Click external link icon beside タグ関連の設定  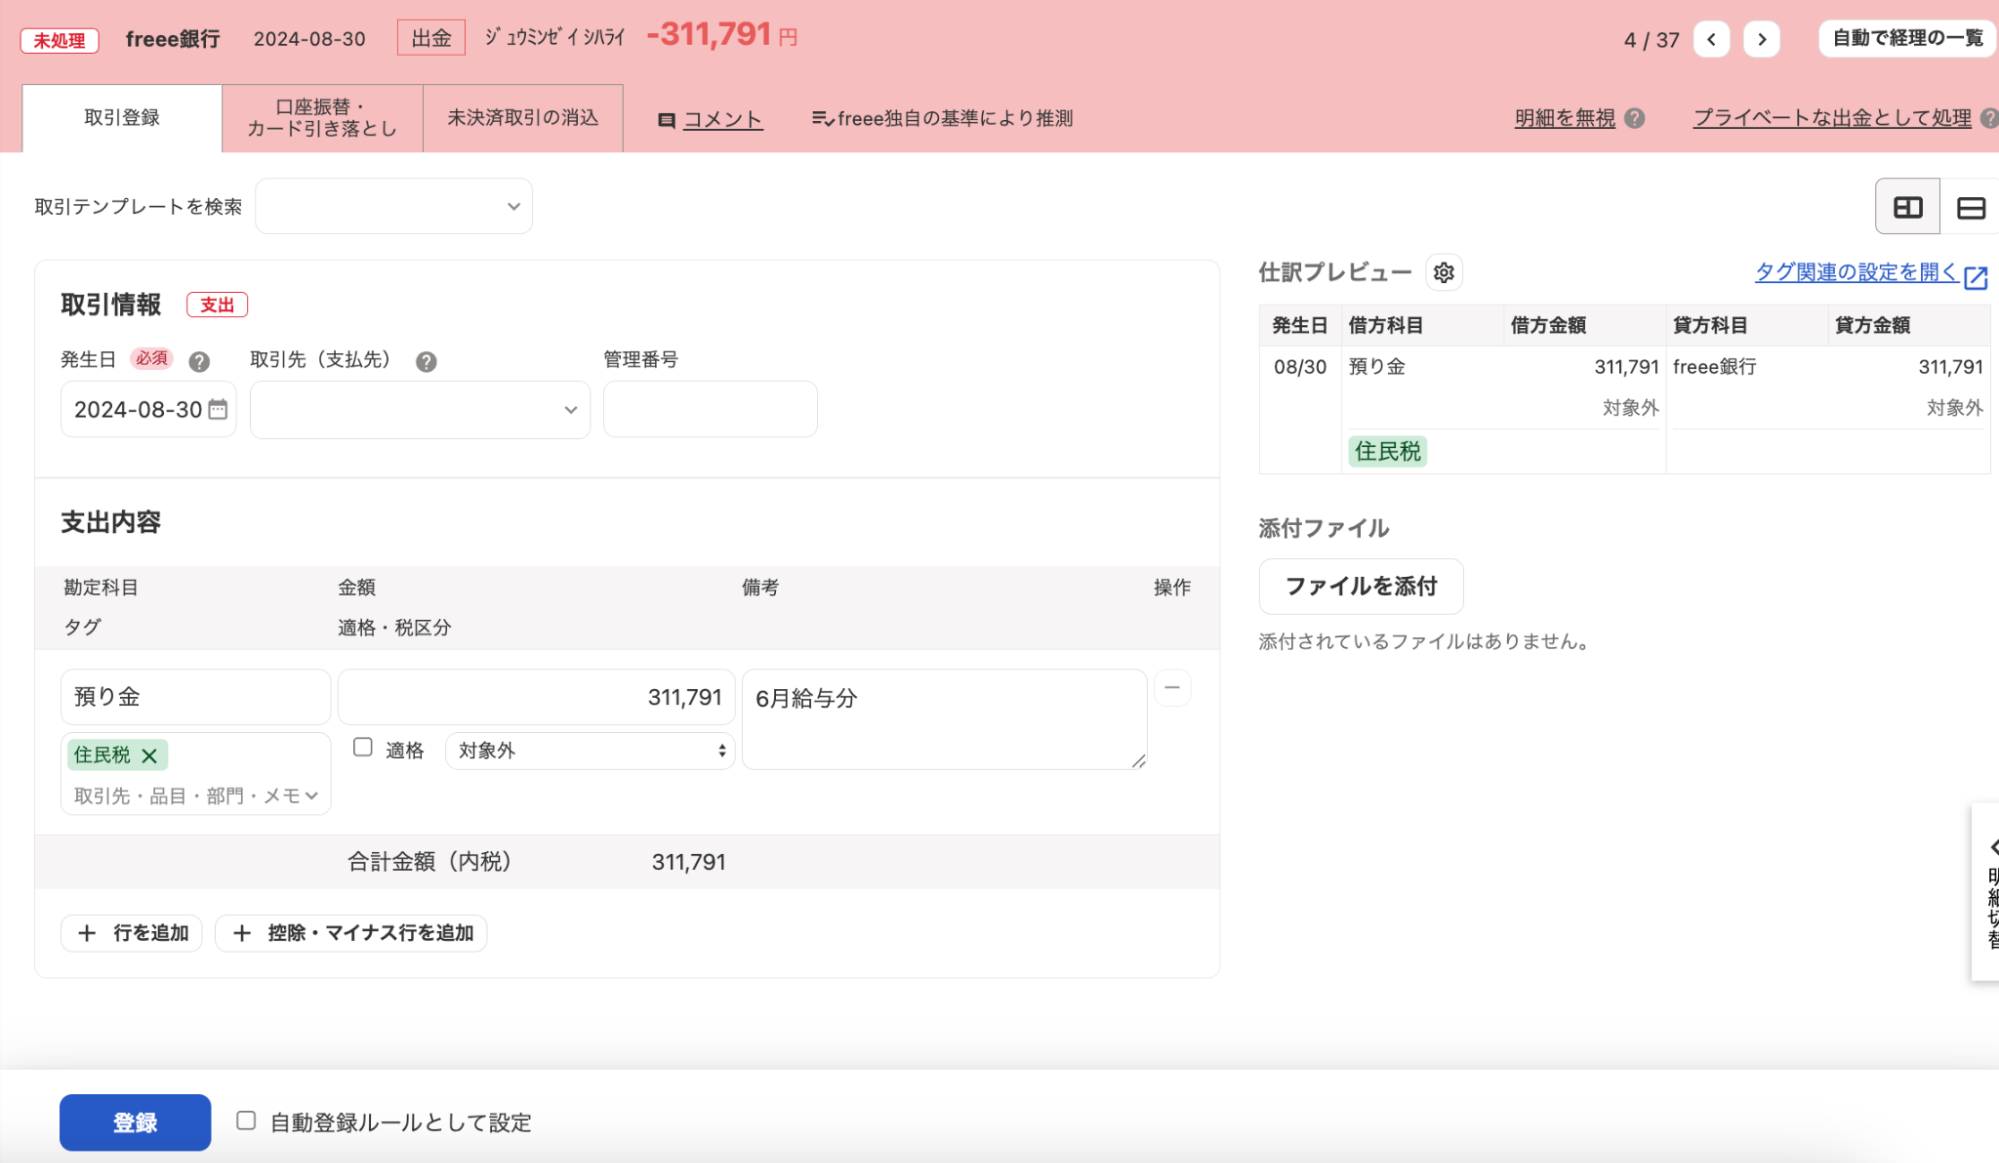pyautogui.click(x=1976, y=277)
